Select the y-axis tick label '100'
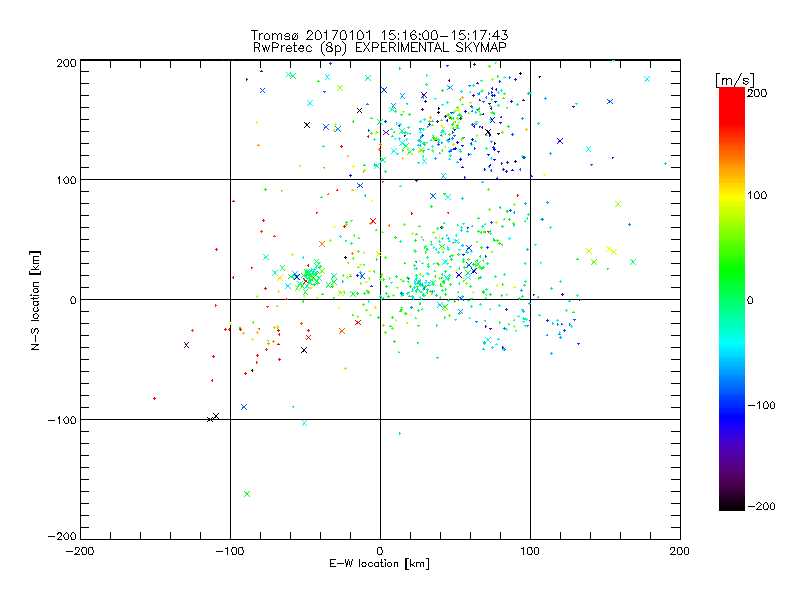 [66, 180]
